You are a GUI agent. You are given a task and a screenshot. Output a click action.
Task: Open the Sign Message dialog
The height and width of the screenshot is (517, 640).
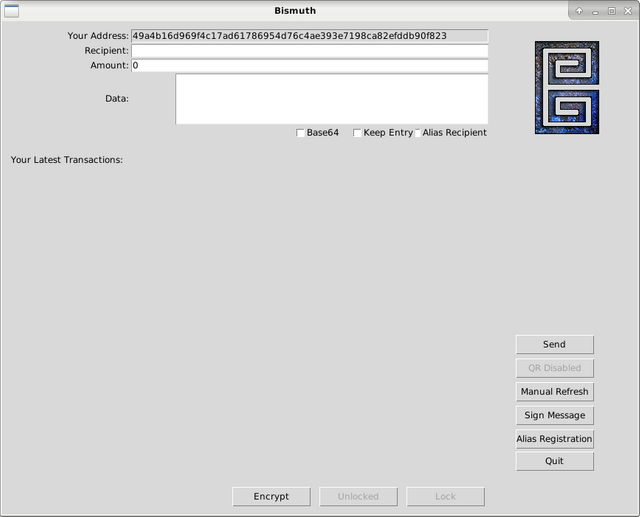click(x=555, y=415)
